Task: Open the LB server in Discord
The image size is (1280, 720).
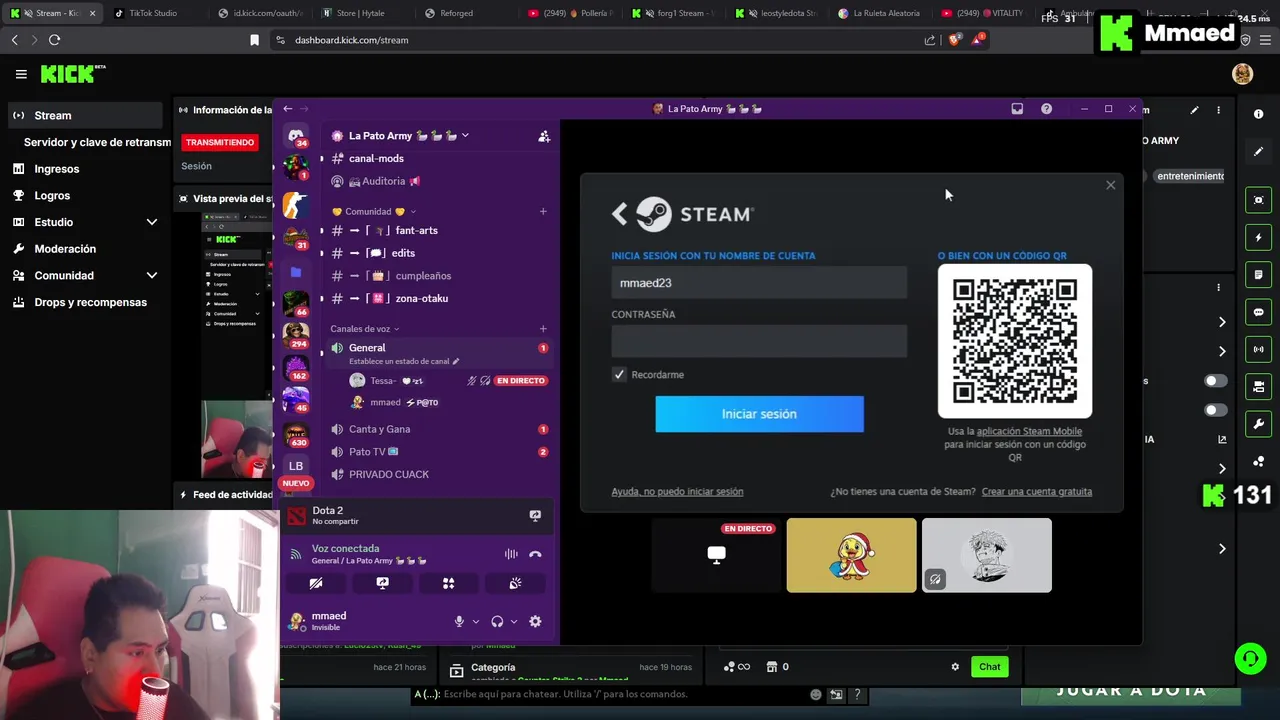Action: coord(296,466)
